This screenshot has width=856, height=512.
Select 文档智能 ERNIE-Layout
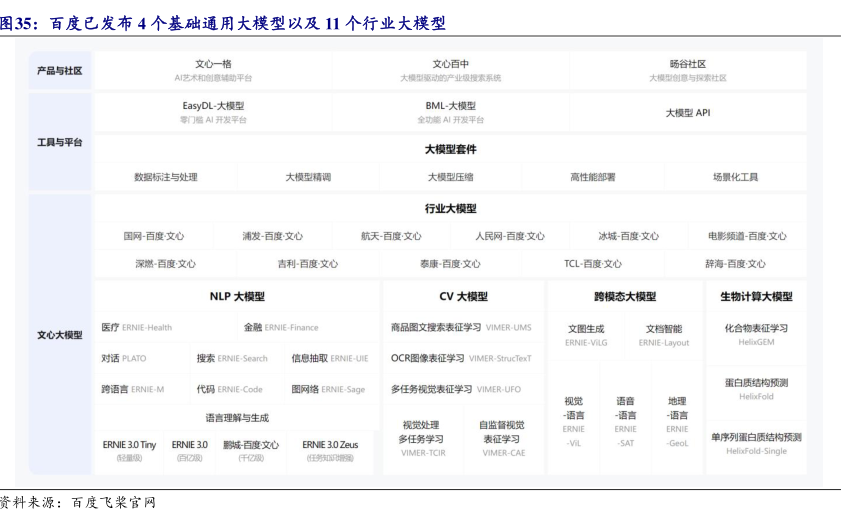664,335
